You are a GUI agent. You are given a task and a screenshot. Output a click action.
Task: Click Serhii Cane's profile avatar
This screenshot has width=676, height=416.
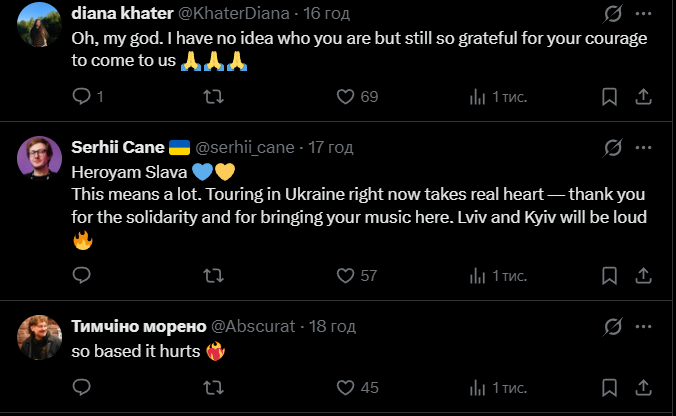(40, 156)
